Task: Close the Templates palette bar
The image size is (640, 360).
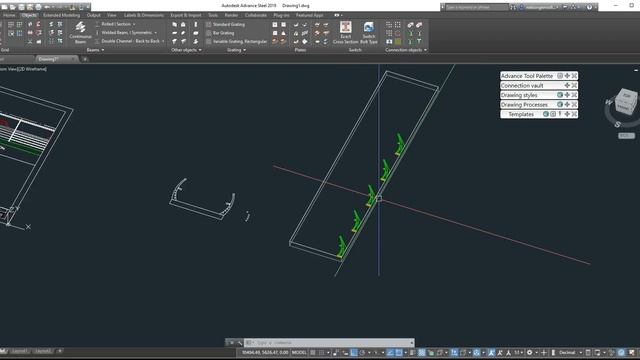Action: click(574, 114)
